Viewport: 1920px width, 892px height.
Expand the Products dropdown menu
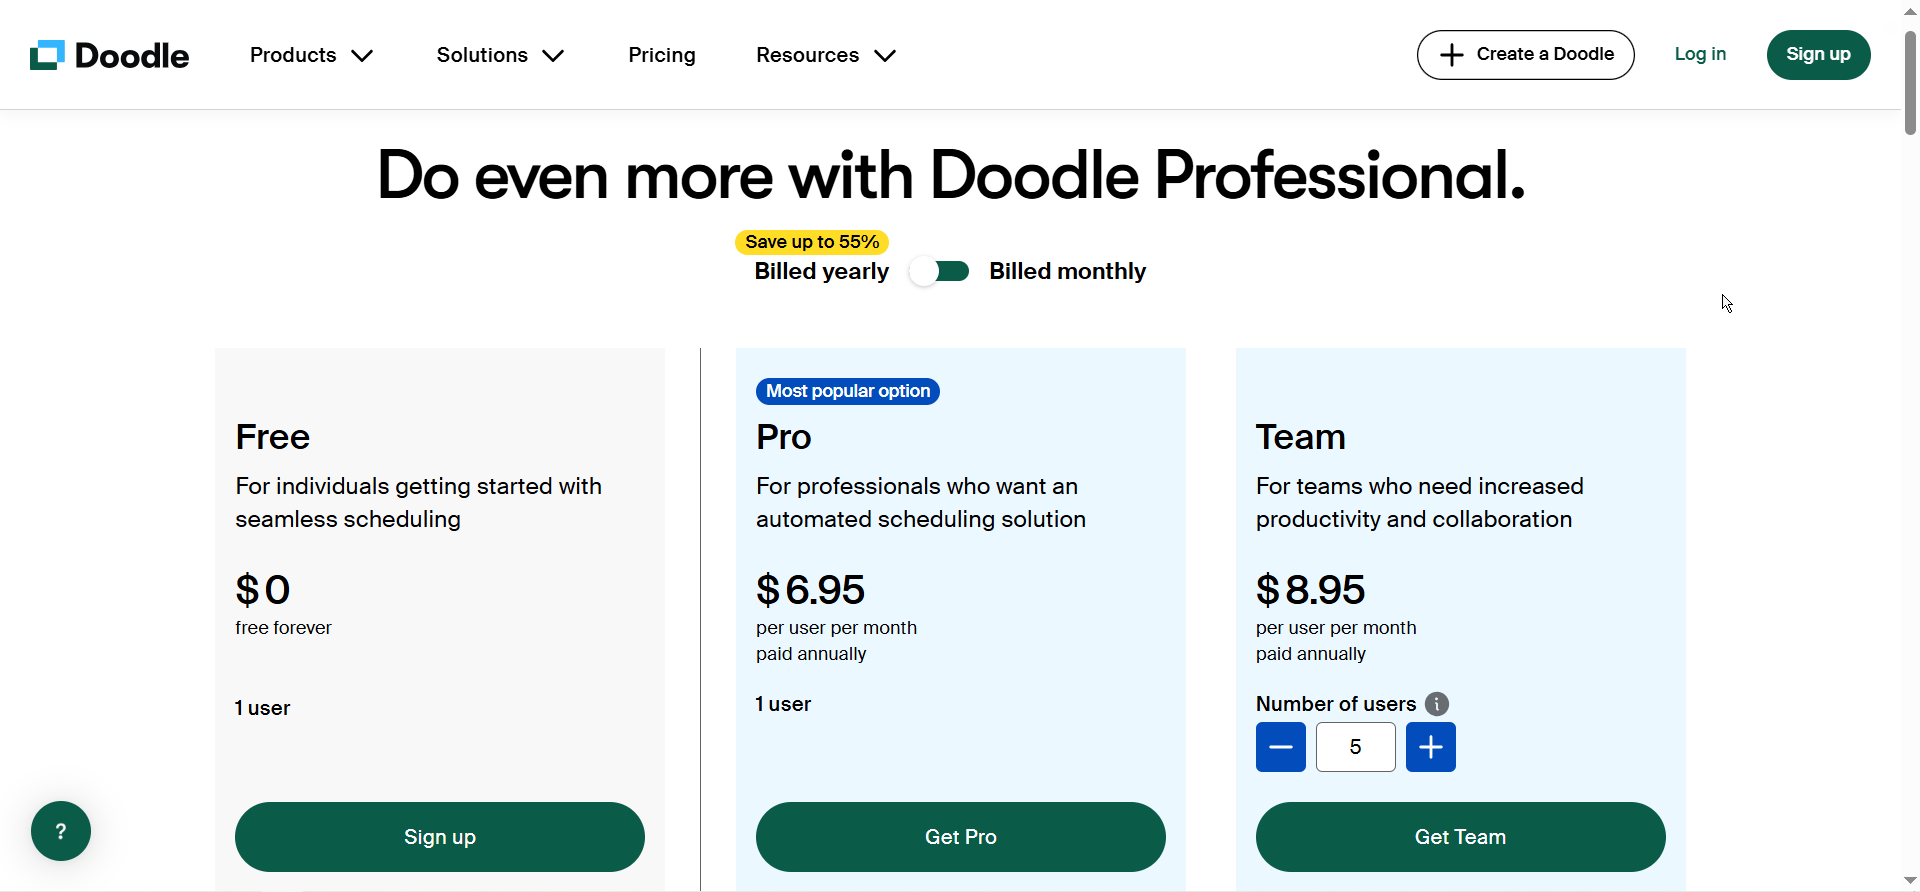(311, 55)
